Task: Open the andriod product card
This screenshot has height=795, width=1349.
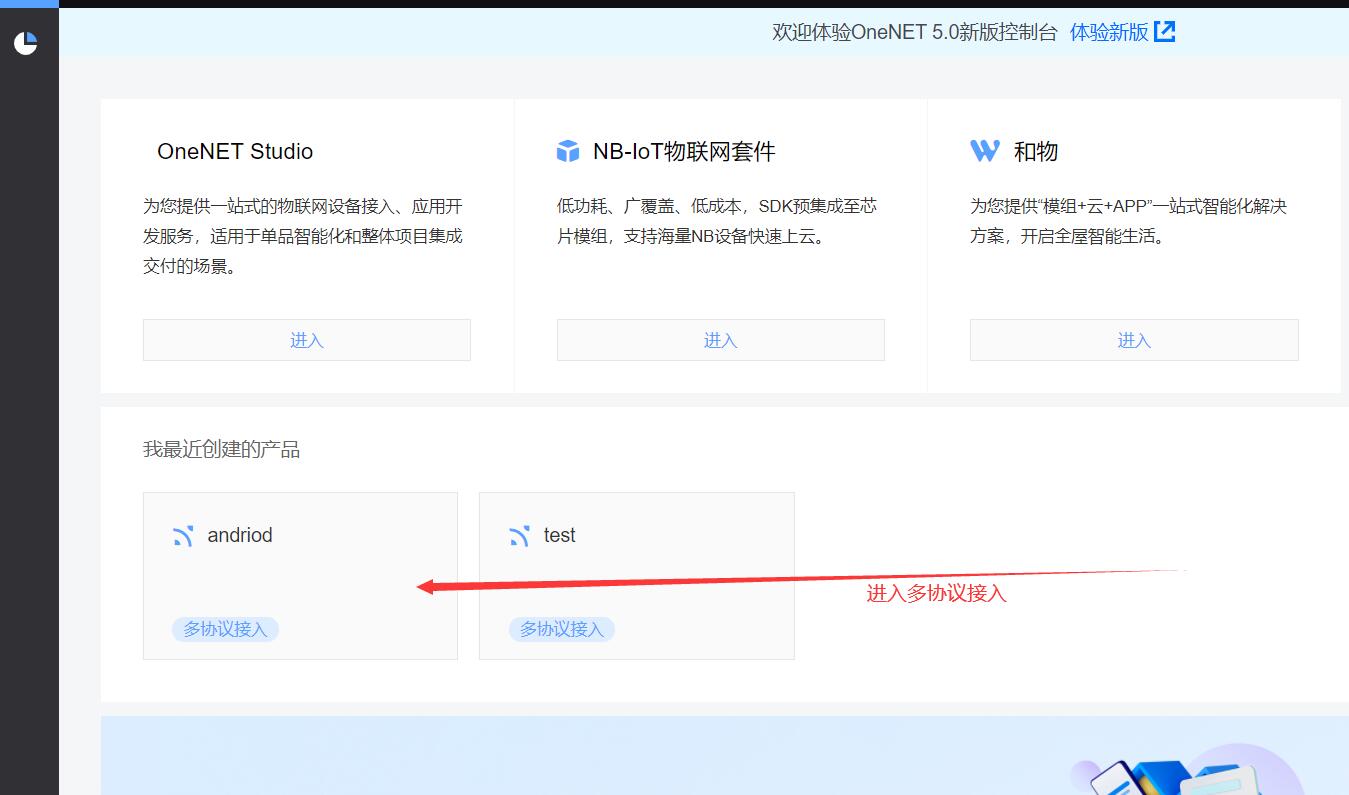Action: (x=300, y=575)
